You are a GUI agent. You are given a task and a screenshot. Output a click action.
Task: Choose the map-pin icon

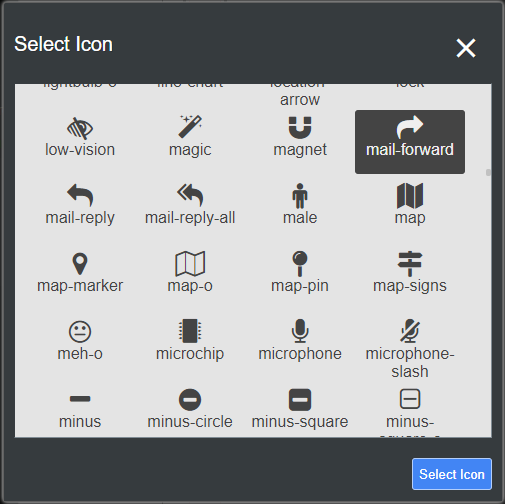[x=300, y=264]
